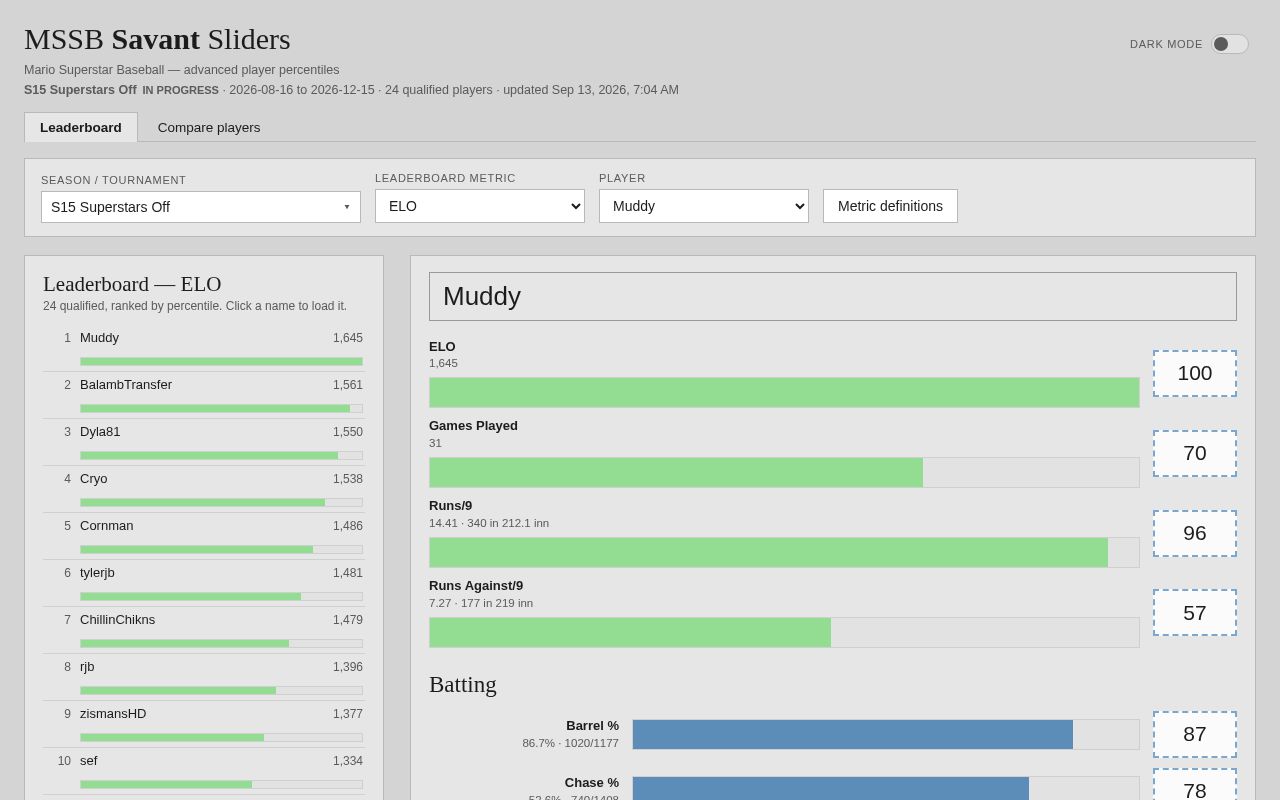The image size is (1280, 800).
Task: Click the ELO percentile bar
Action: (x=784, y=392)
